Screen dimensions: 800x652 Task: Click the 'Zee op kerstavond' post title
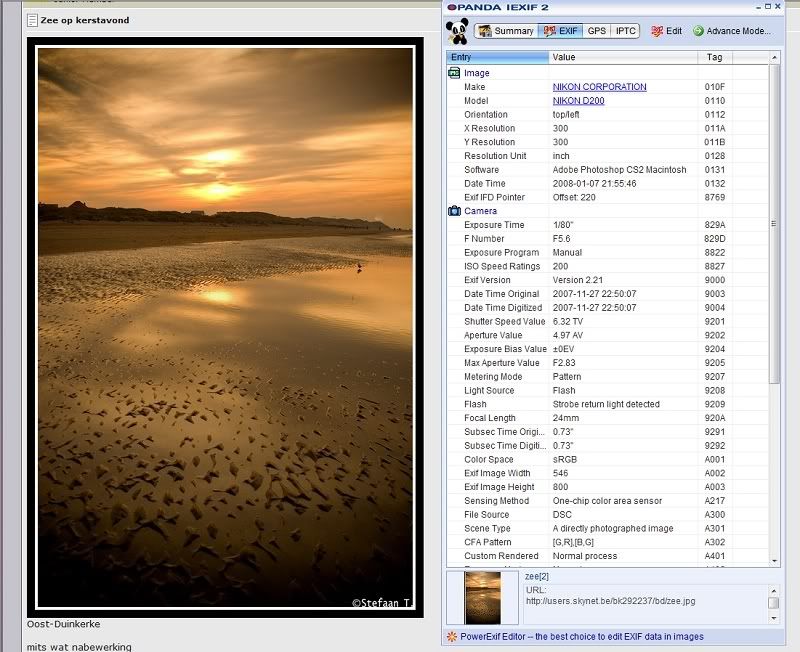click(x=85, y=20)
